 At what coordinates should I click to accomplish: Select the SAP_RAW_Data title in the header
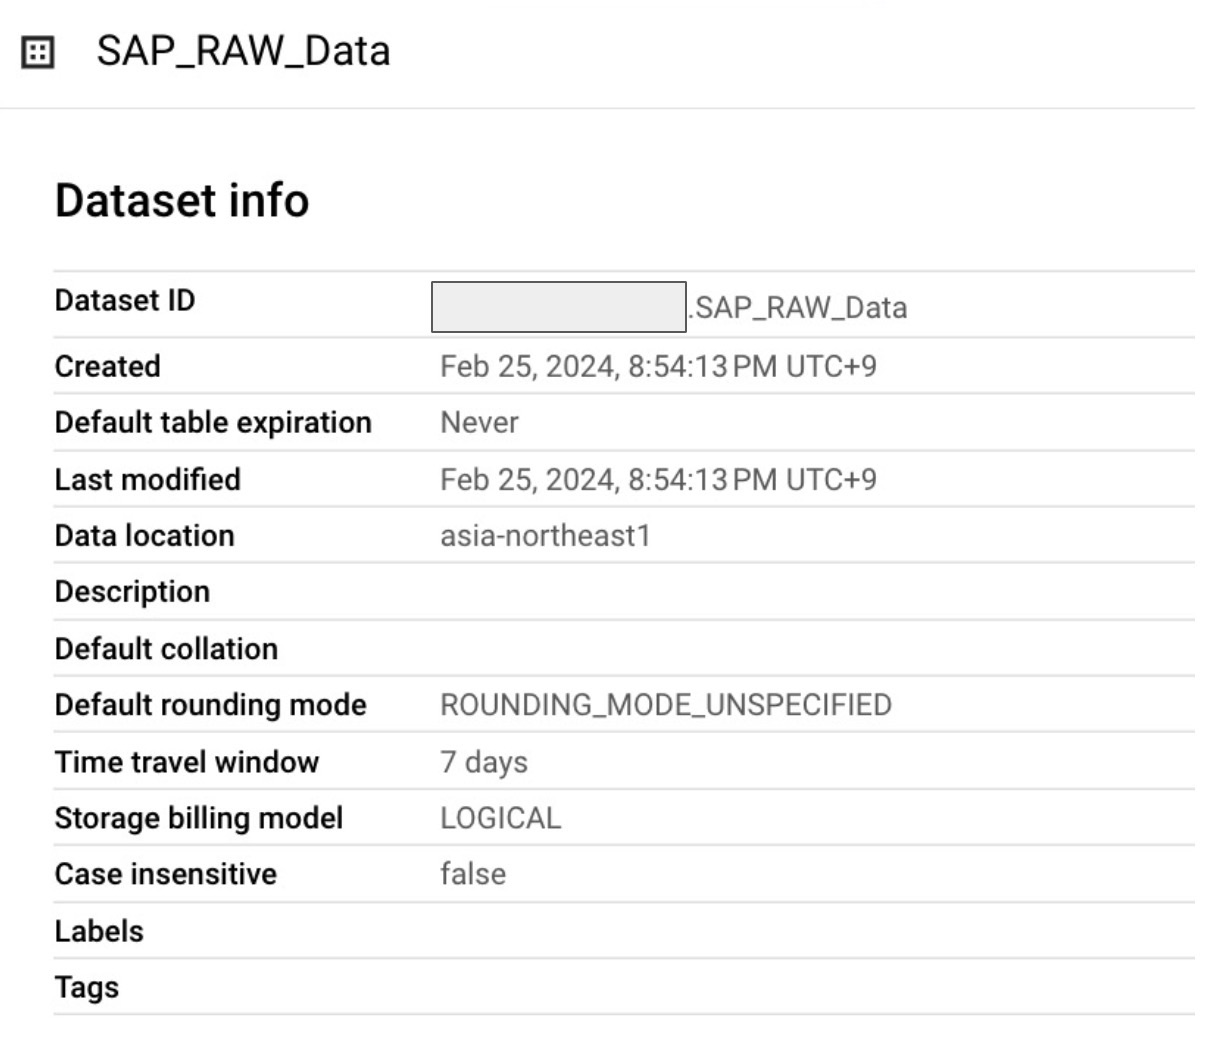243,51
